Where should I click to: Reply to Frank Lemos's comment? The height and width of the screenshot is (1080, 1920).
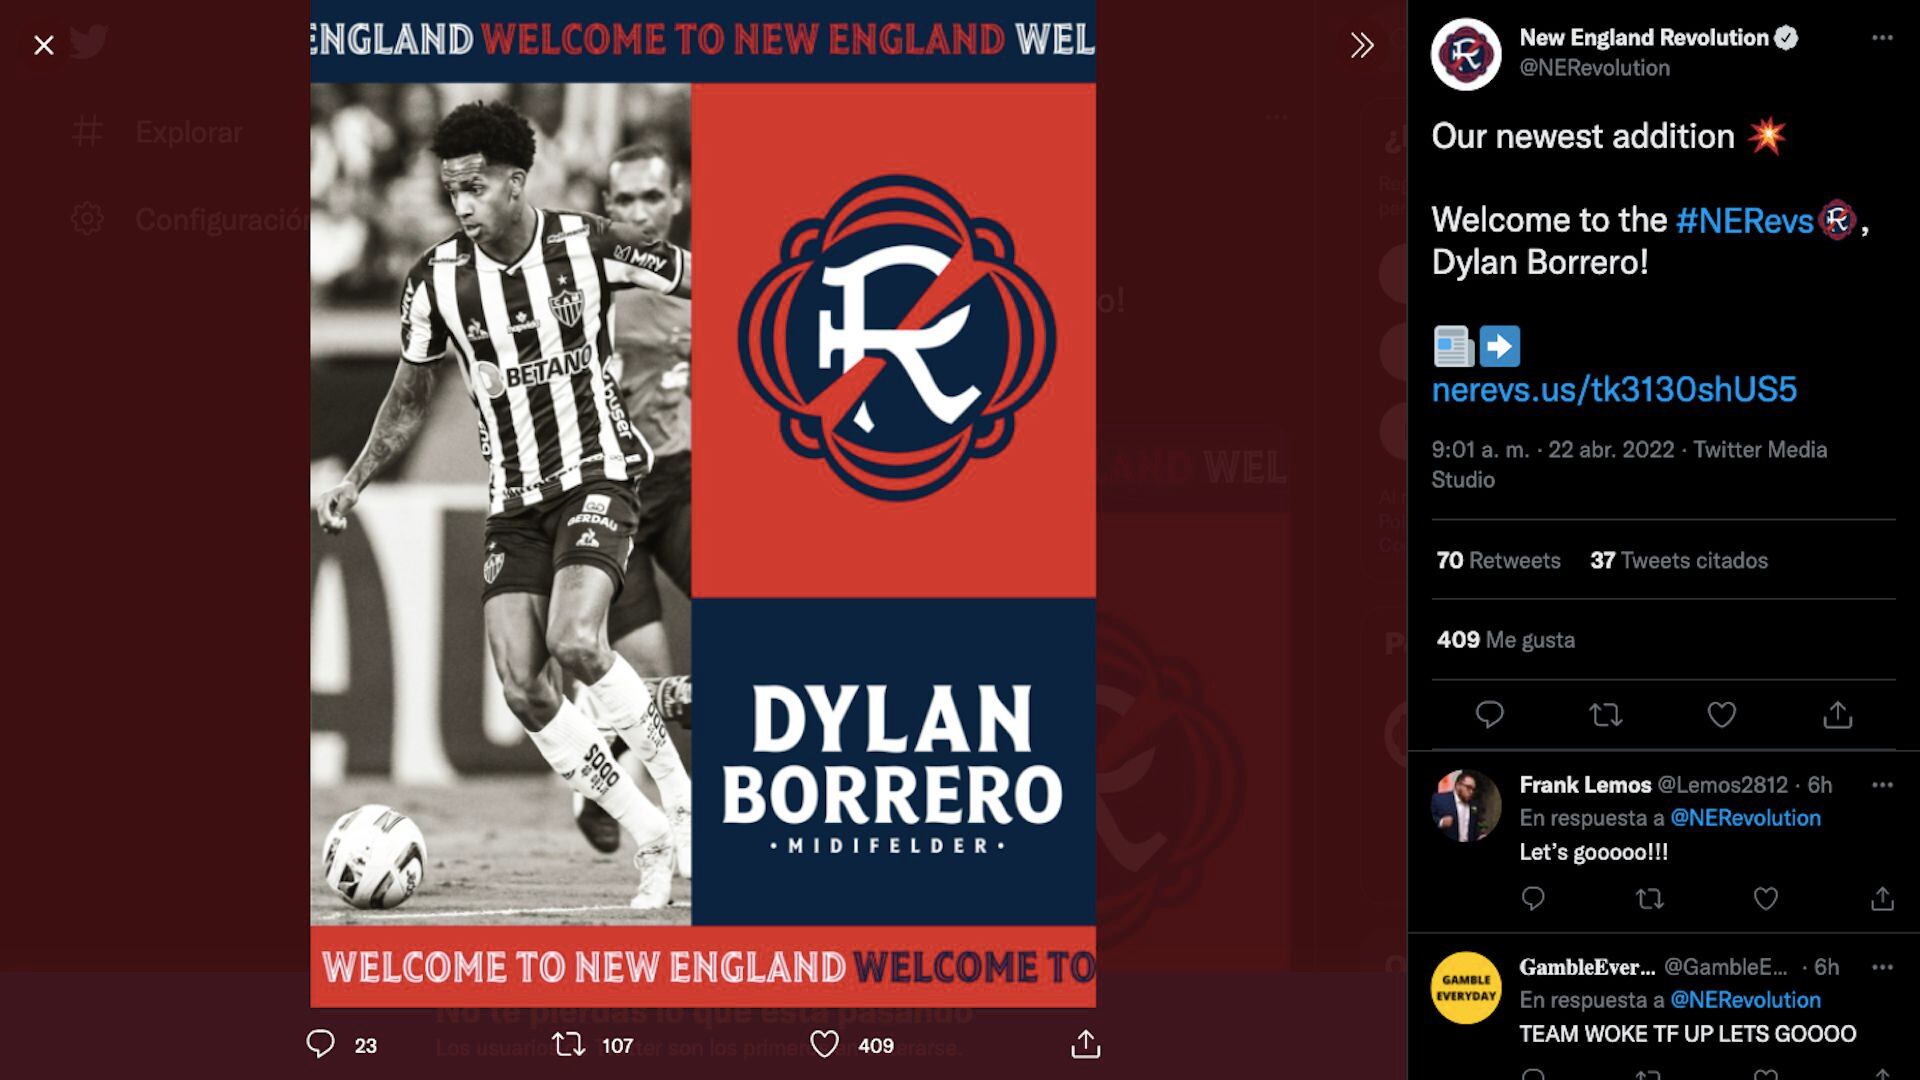click(1533, 899)
